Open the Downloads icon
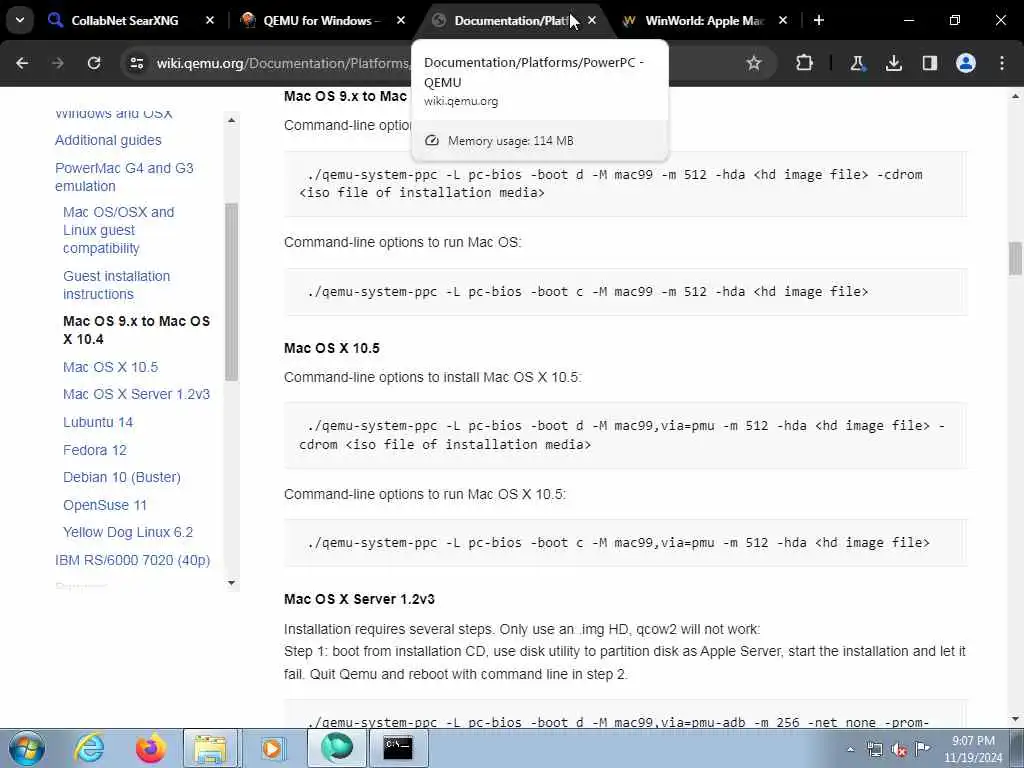The image size is (1024, 768). click(894, 63)
